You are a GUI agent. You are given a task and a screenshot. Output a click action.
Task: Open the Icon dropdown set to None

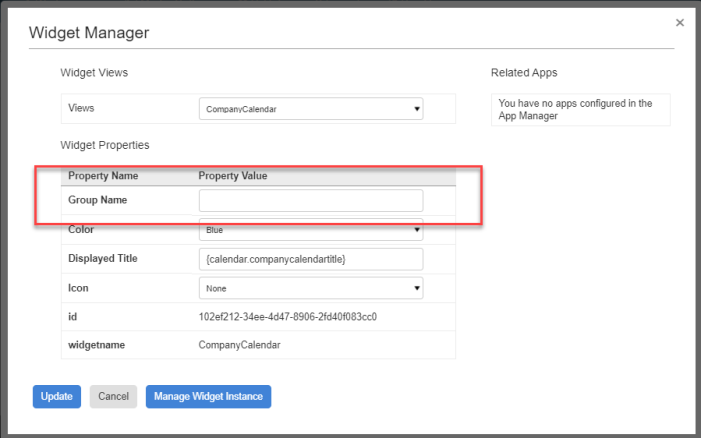311,288
